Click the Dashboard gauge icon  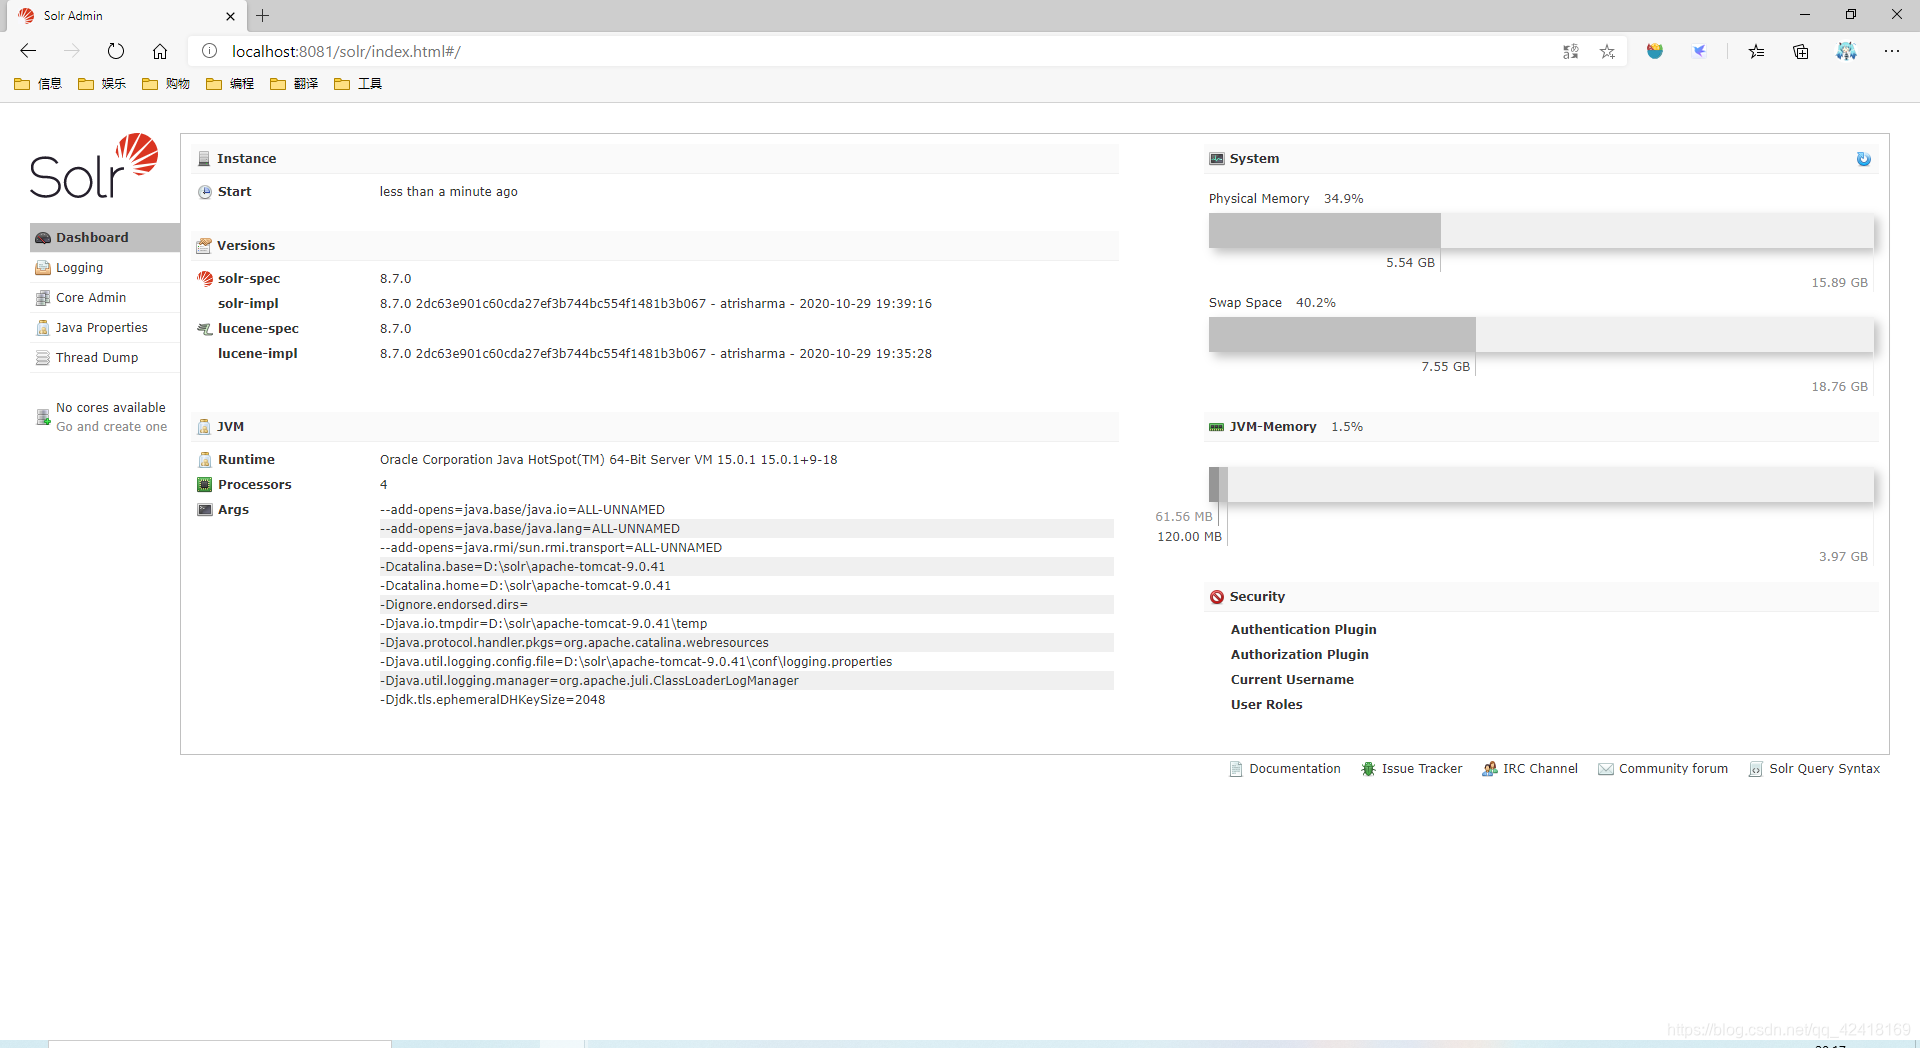[x=43, y=238]
